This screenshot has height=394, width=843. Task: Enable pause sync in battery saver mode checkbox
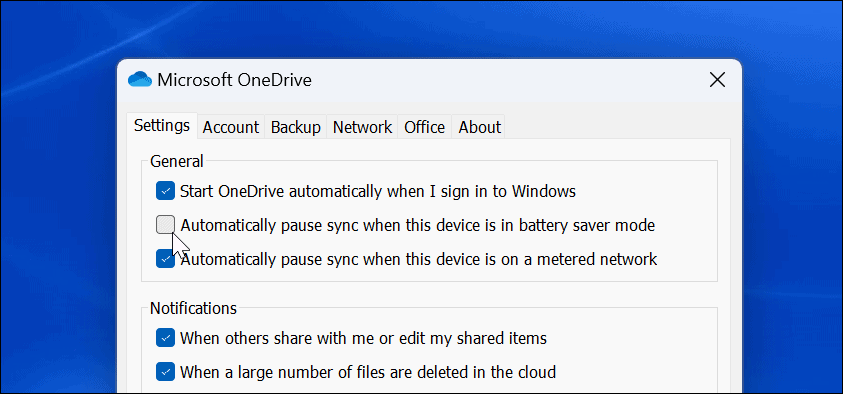[x=166, y=225]
